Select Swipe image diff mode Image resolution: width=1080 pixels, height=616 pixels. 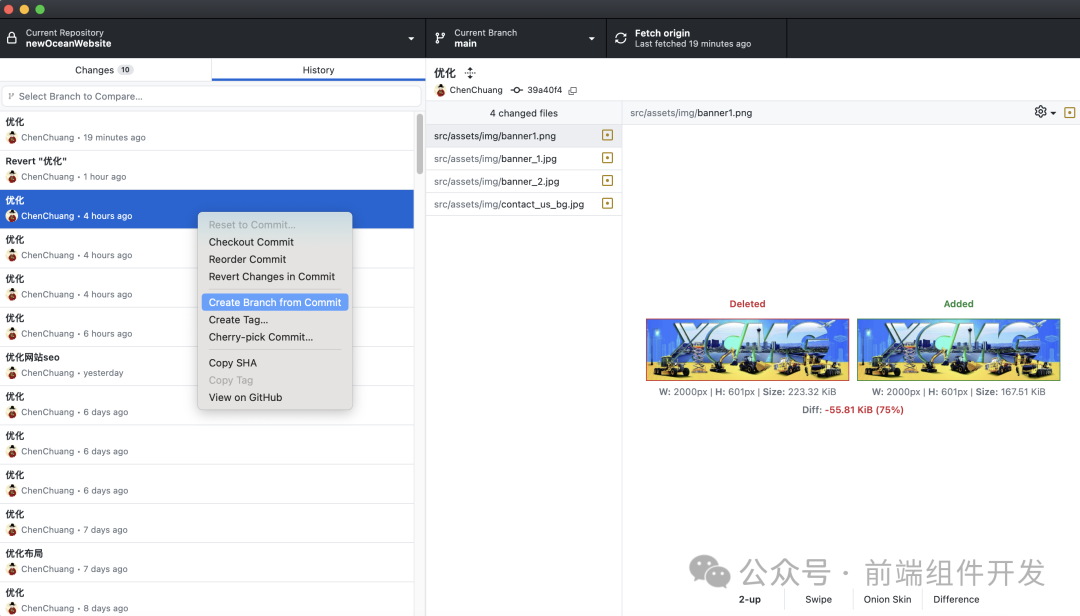(x=818, y=599)
